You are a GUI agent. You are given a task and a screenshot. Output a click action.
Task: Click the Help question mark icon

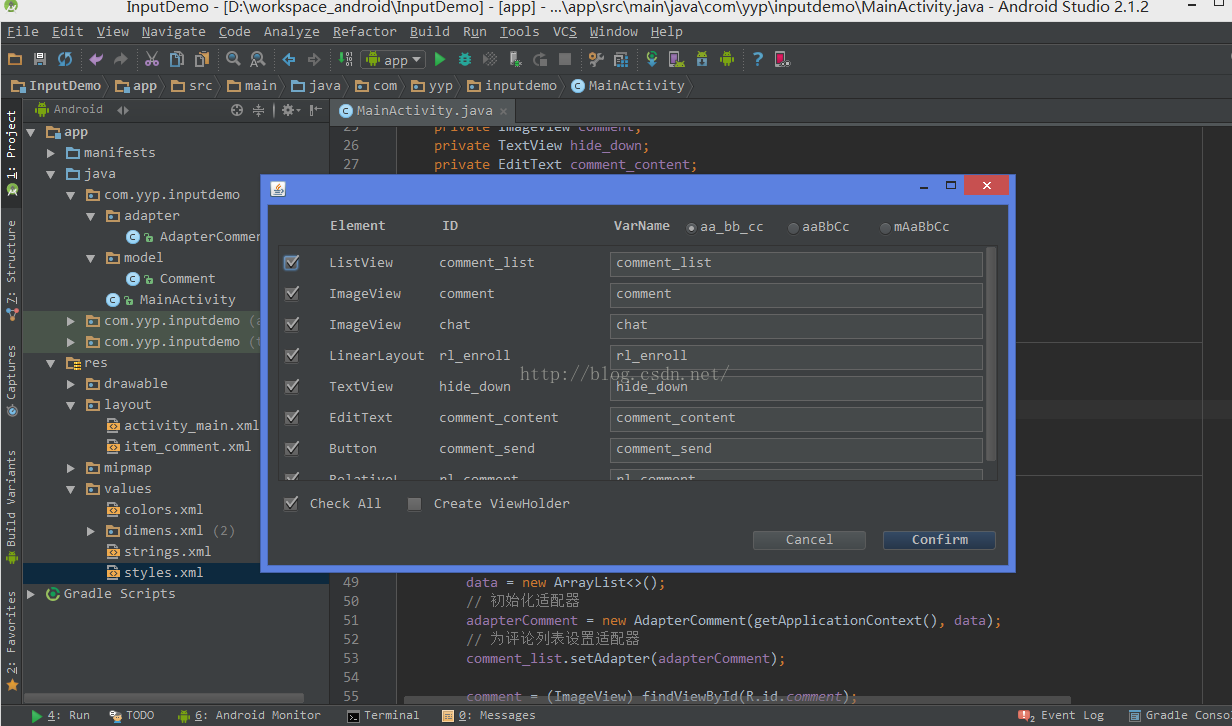758,60
